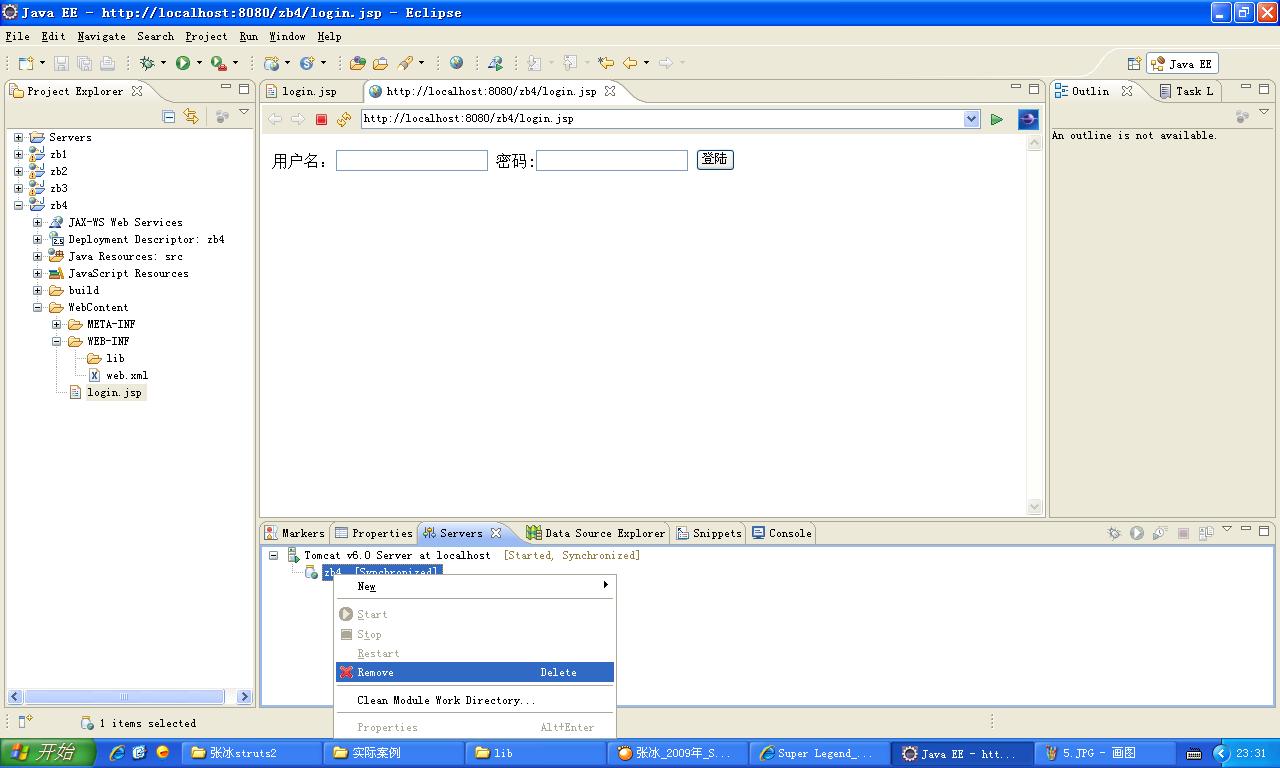Click the Start server icon in Servers panel
Screen dimensions: 1280x768
[1137, 533]
